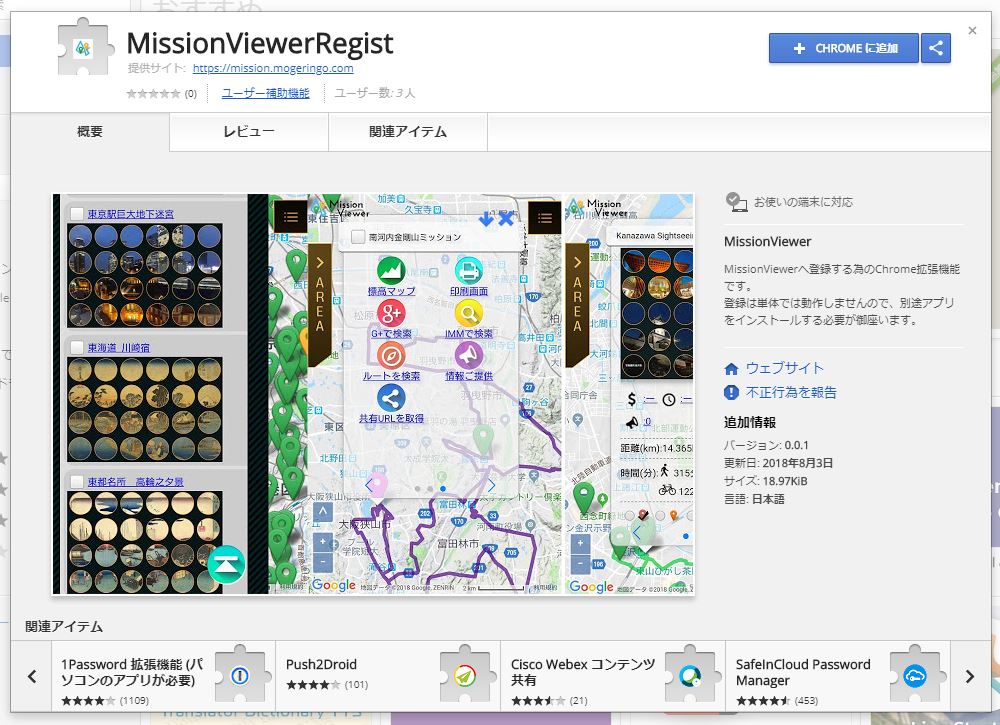This screenshot has width=1000, height=725.
Task: Click the home icon beside ウェブサイト
Action: 732,369
